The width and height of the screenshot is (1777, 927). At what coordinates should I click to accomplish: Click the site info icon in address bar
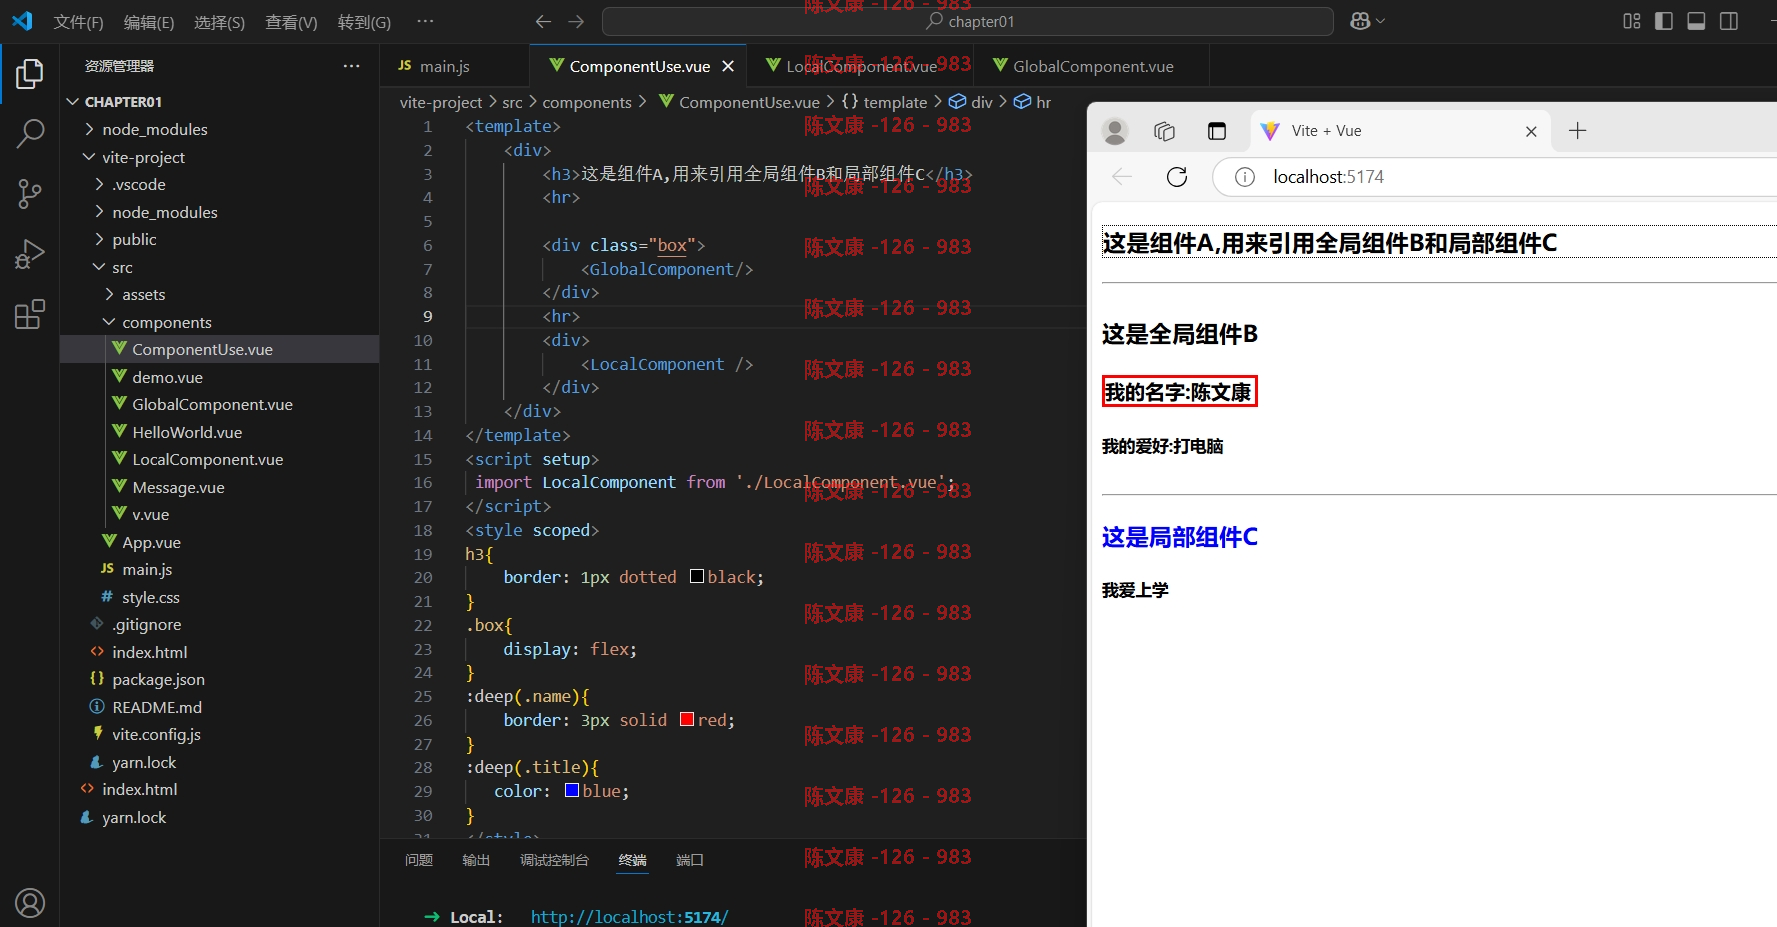(x=1245, y=177)
